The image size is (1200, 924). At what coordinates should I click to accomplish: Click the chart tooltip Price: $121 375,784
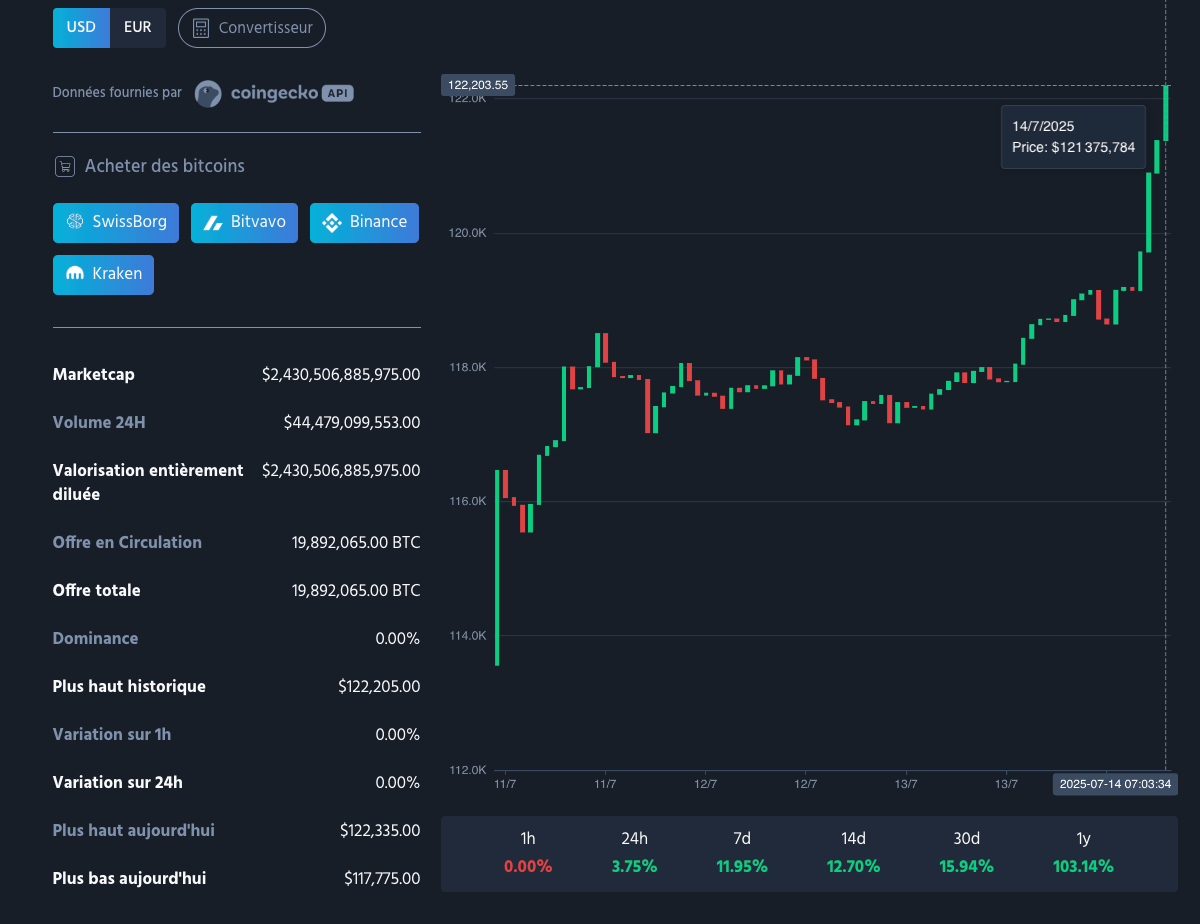point(1073,147)
